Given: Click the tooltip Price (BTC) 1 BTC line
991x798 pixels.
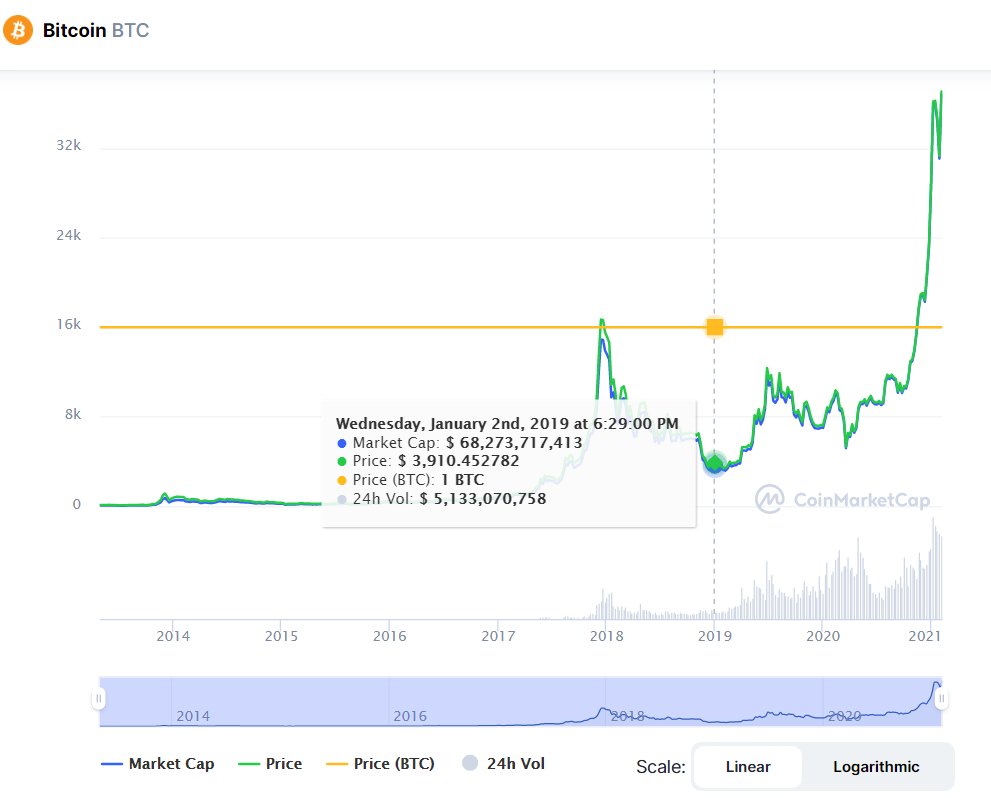Looking at the screenshot, I should [411, 480].
